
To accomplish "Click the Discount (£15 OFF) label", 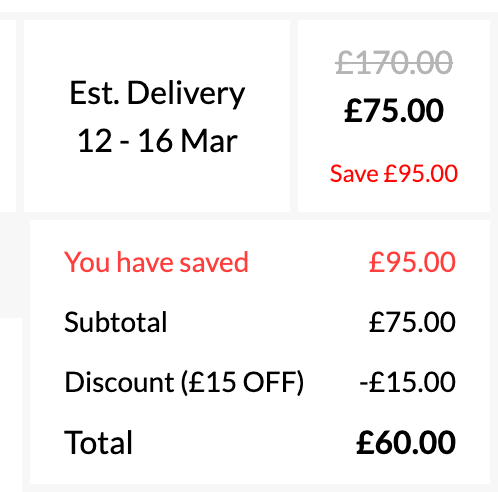I will pyautogui.click(x=184, y=382).
